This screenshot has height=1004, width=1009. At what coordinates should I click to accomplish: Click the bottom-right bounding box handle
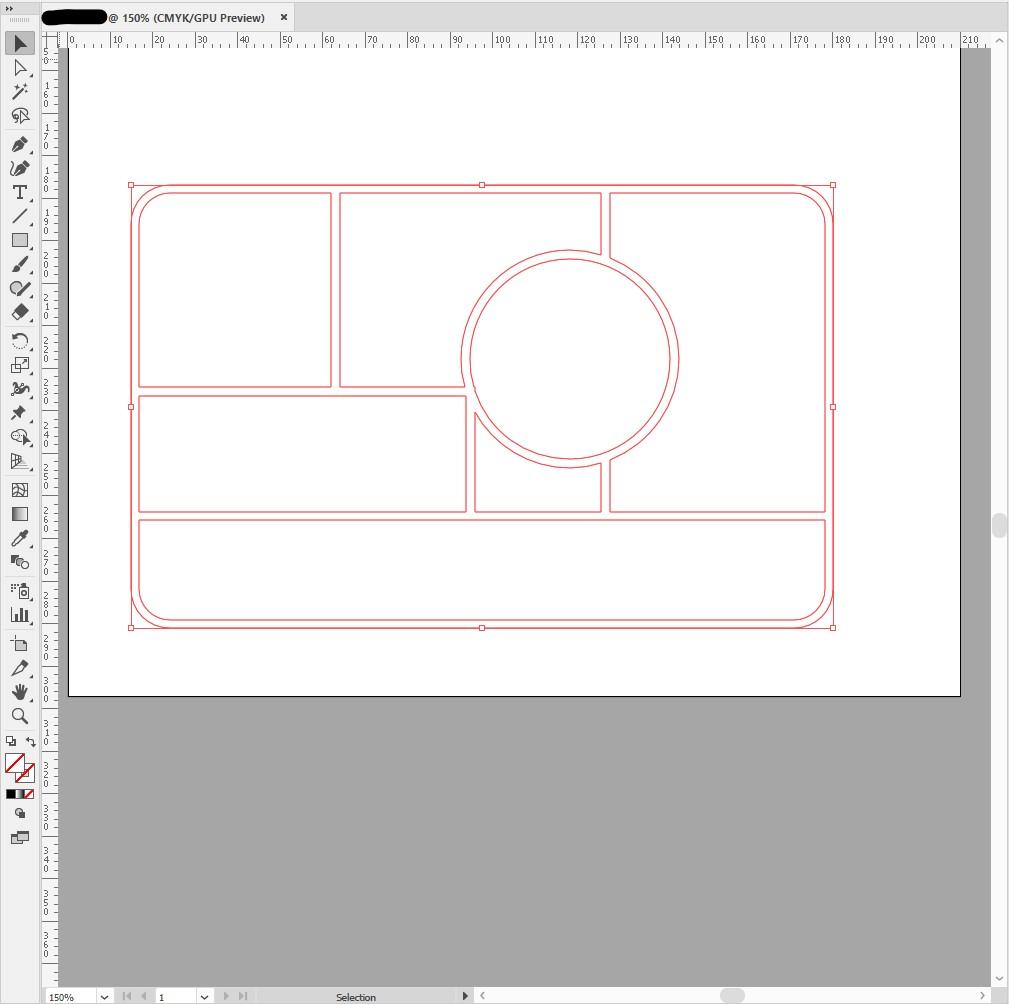click(833, 628)
